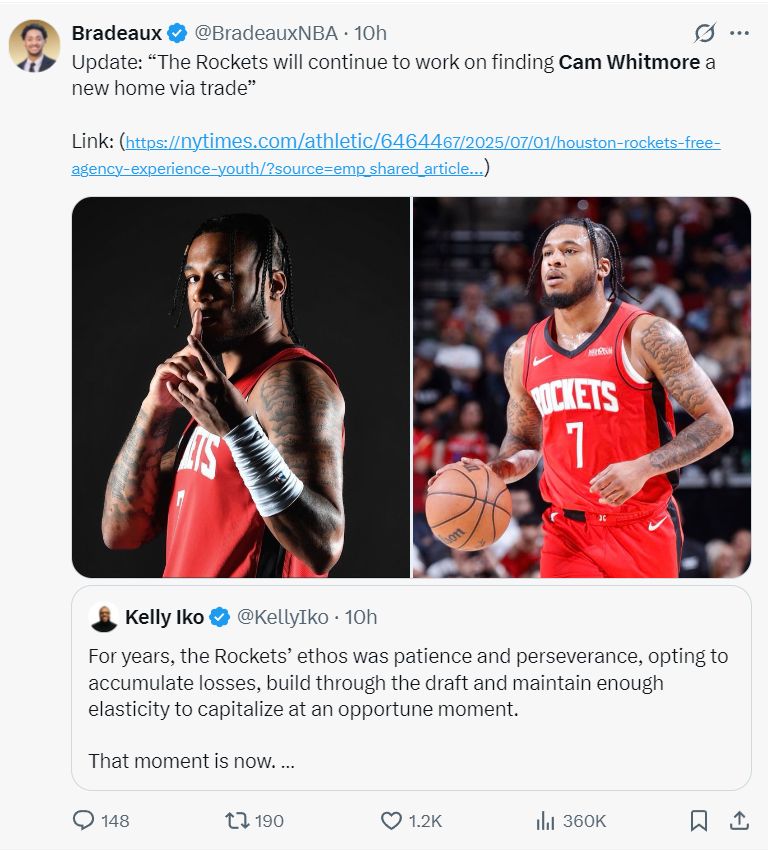Open the Grok explain icon
Image resolution: width=768 pixels, height=852 pixels.
point(705,33)
